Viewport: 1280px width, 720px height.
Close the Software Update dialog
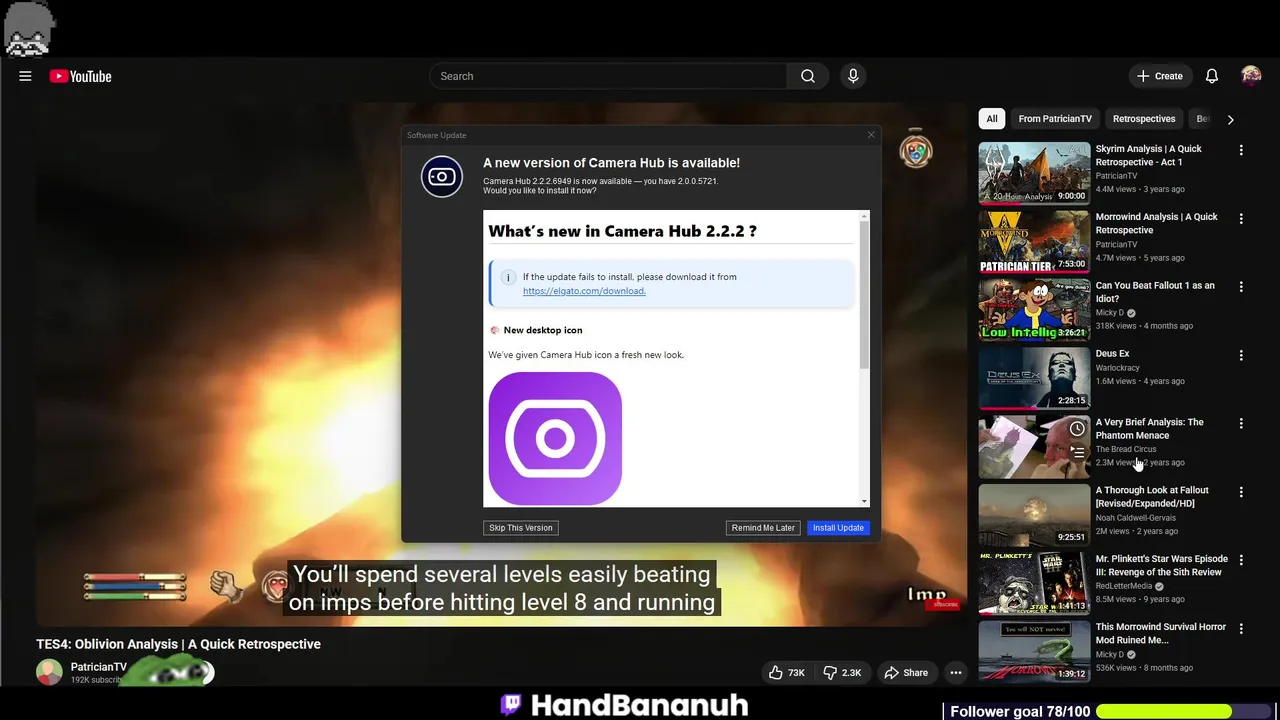tap(871, 135)
